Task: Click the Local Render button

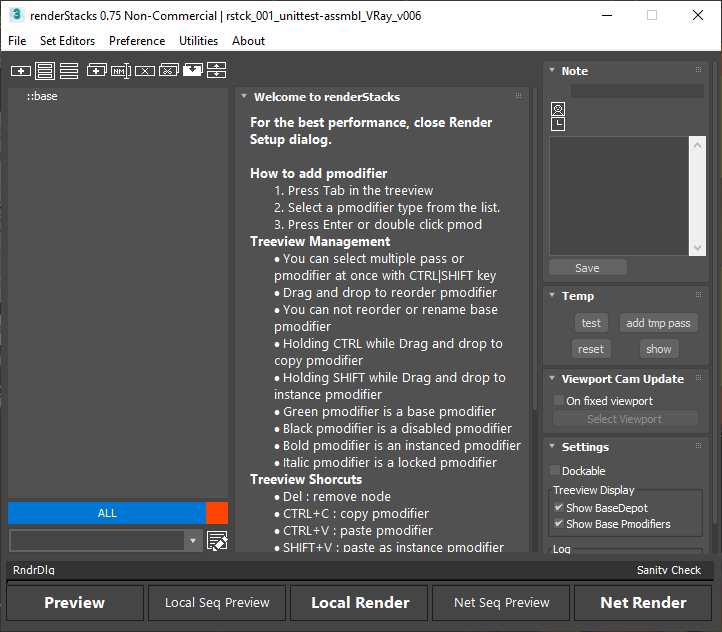Action: tap(360, 603)
